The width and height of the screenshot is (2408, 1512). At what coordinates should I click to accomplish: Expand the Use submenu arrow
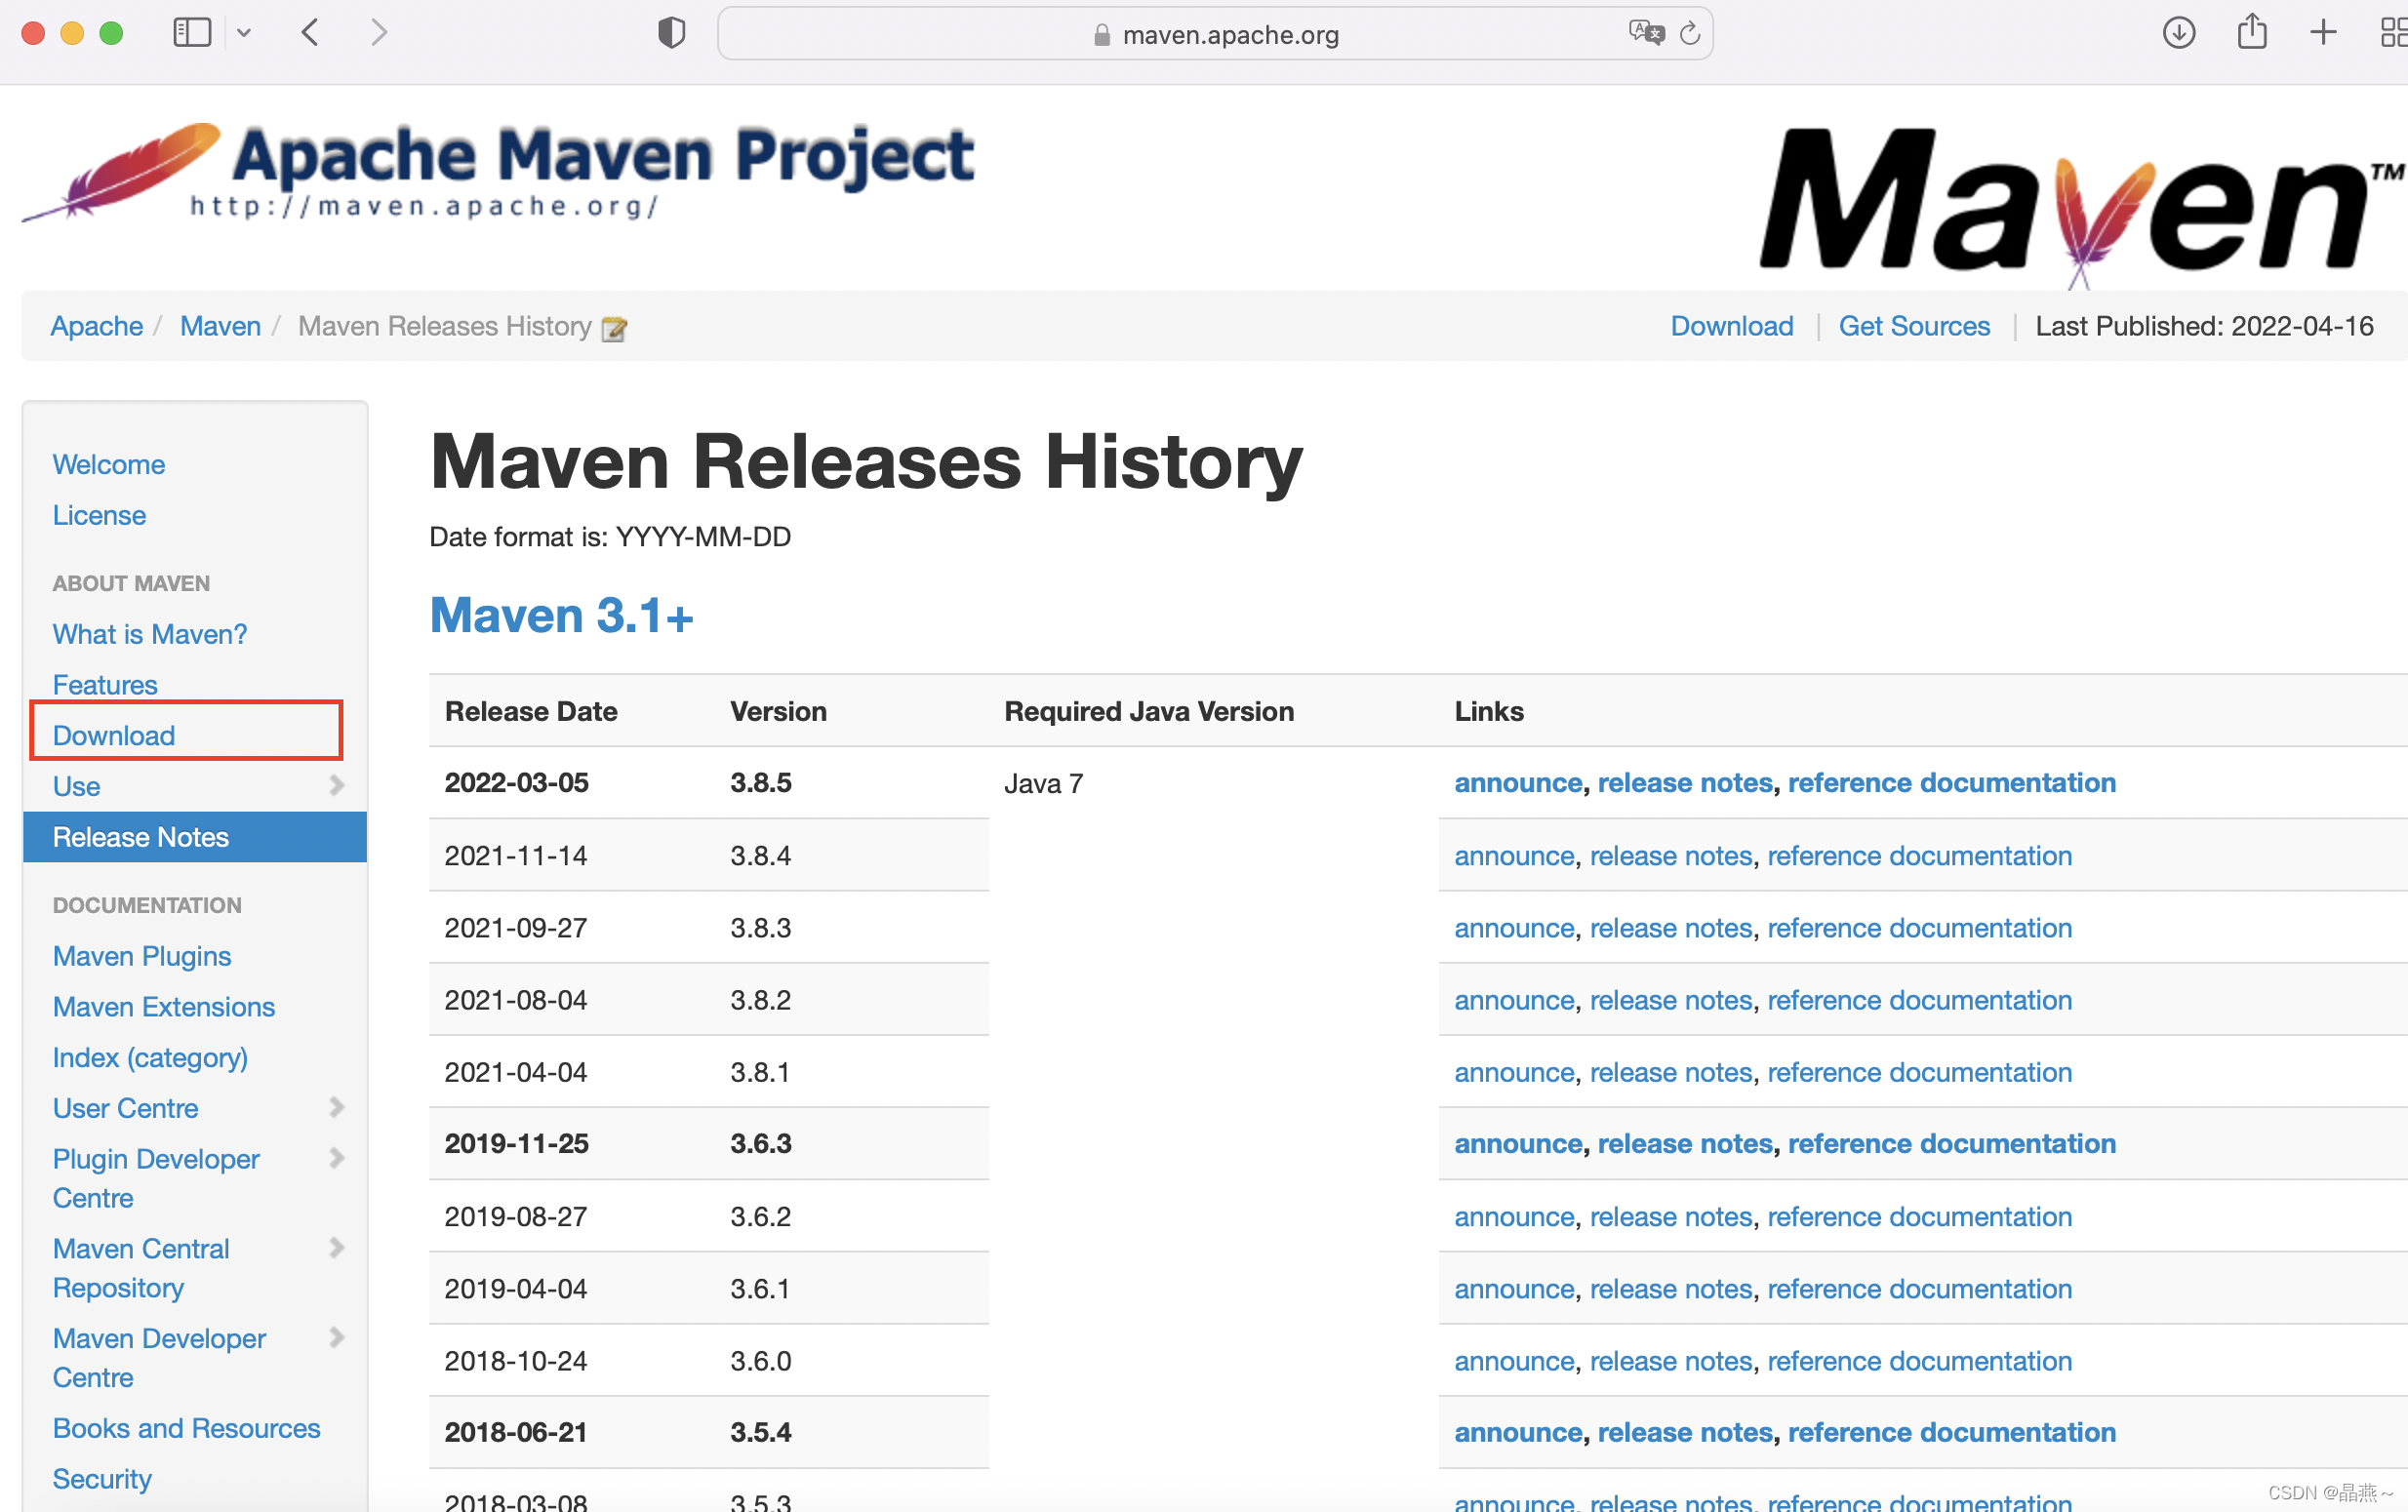pos(337,785)
